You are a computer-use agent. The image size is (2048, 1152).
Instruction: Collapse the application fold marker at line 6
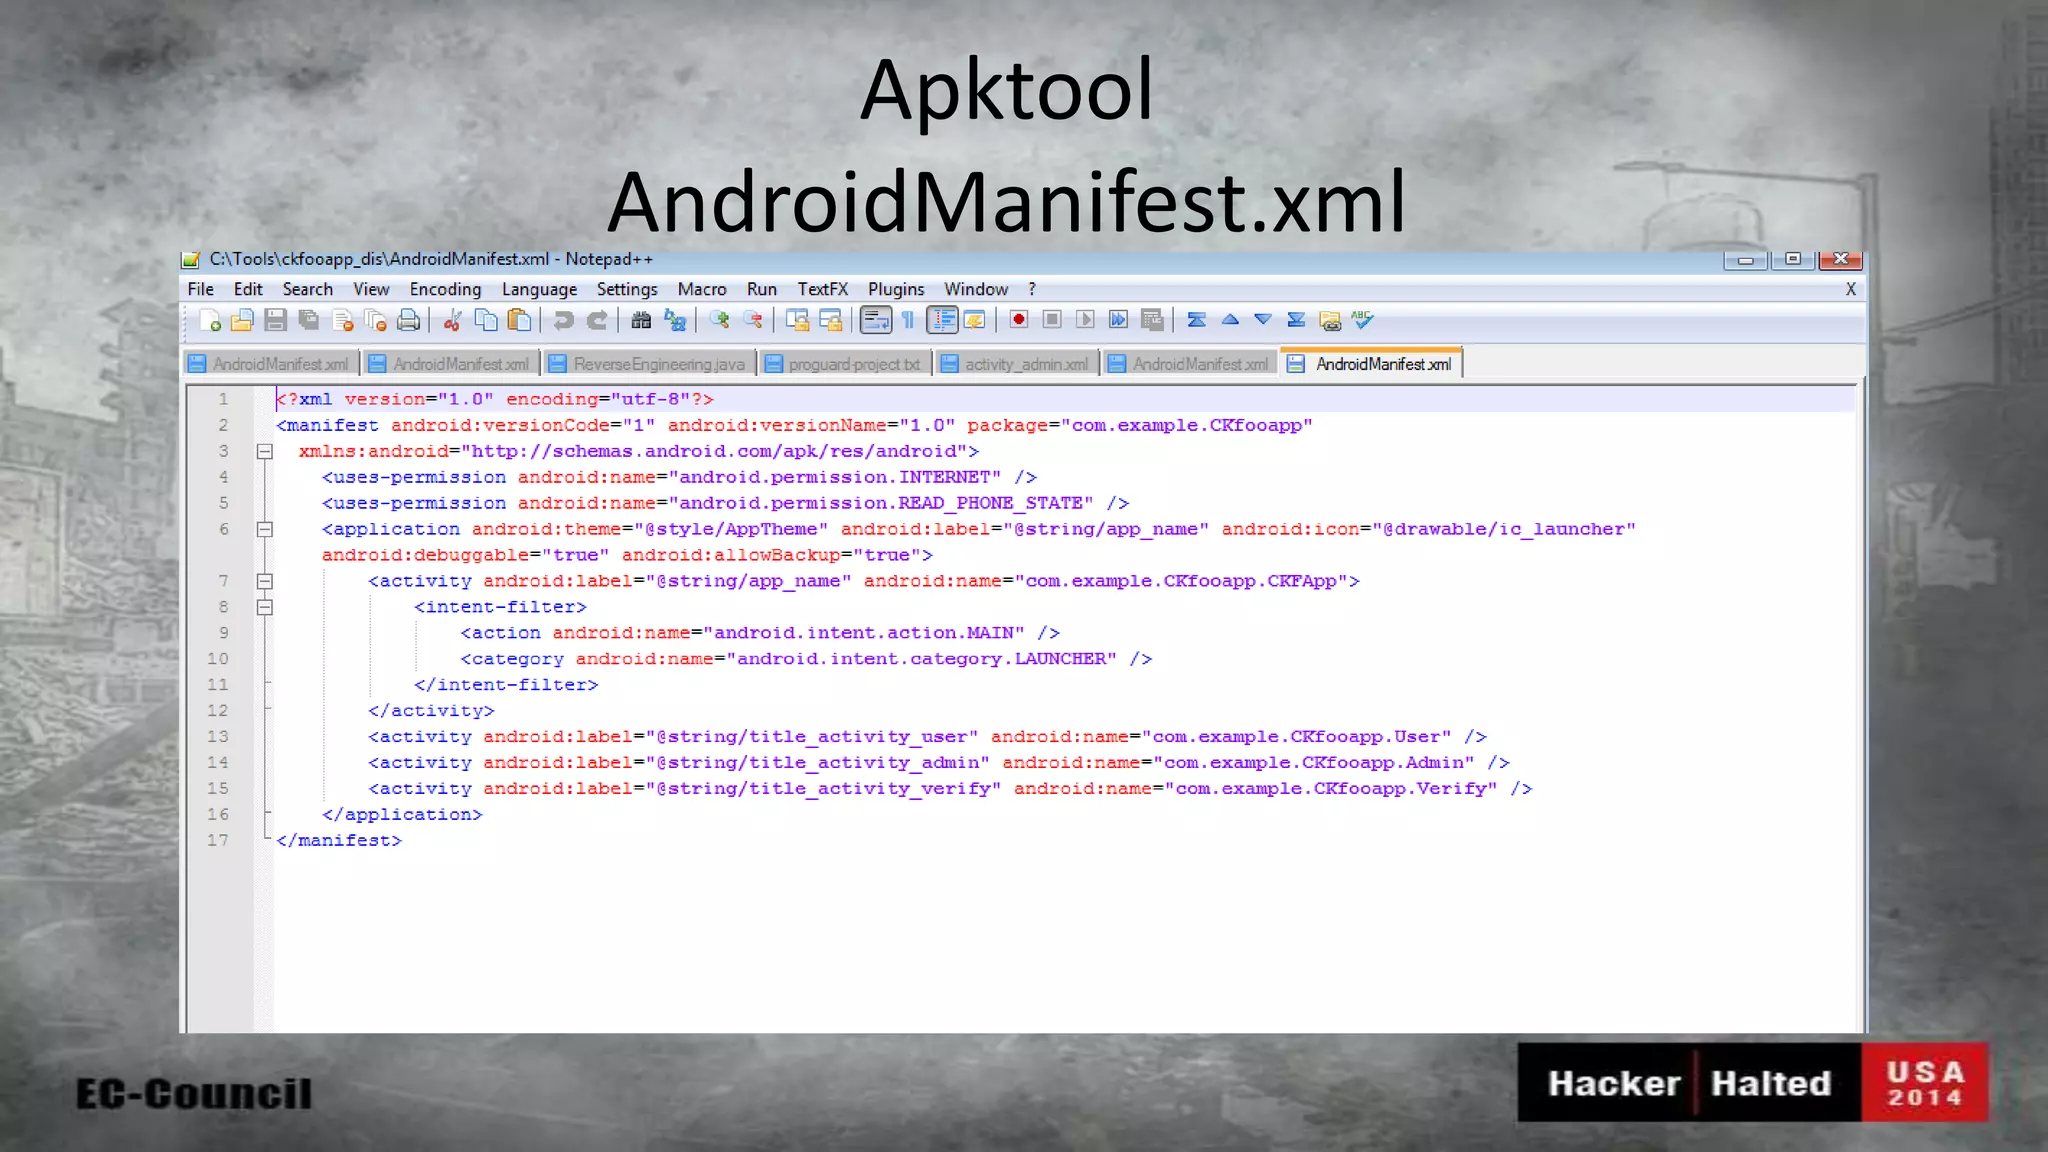coord(265,530)
